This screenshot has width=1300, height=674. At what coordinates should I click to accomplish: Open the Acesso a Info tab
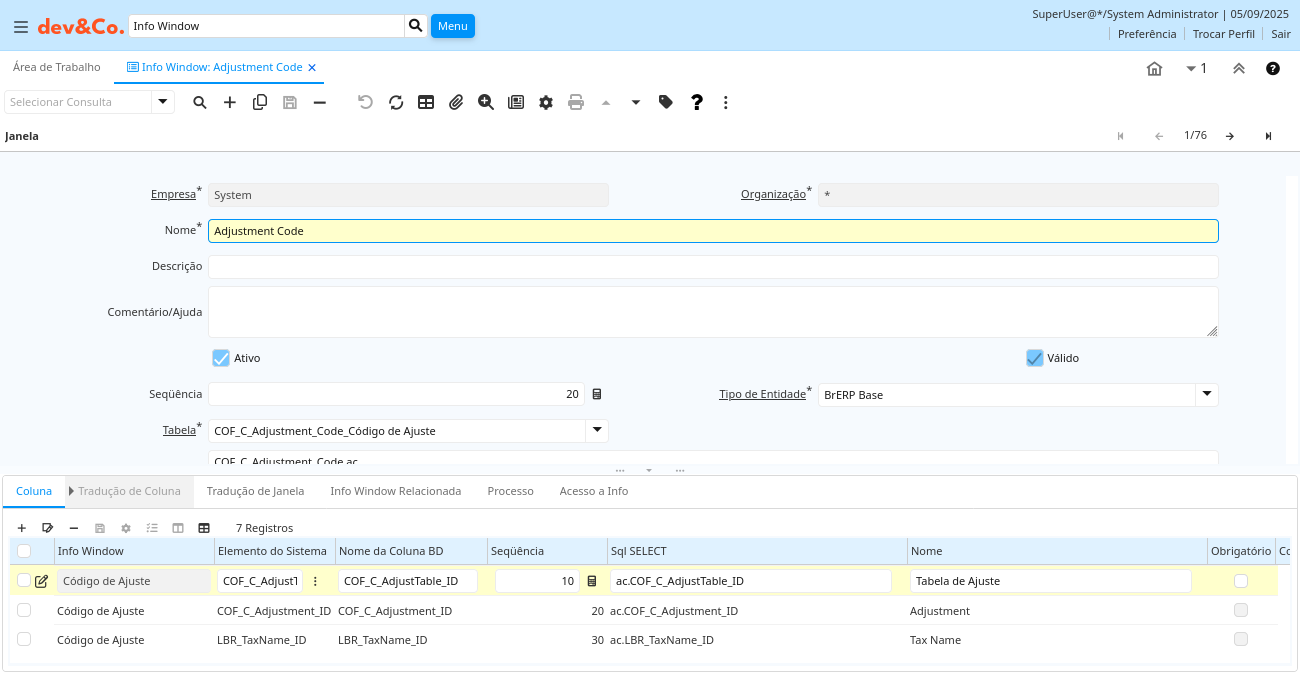(593, 491)
